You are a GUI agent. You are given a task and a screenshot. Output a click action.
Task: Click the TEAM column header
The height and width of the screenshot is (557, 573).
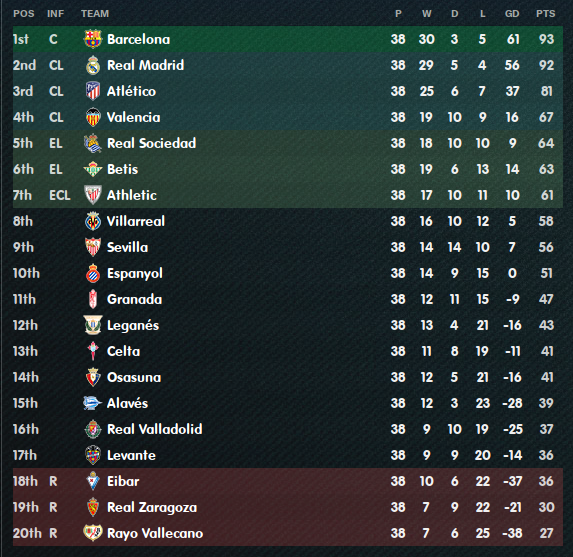(95, 14)
